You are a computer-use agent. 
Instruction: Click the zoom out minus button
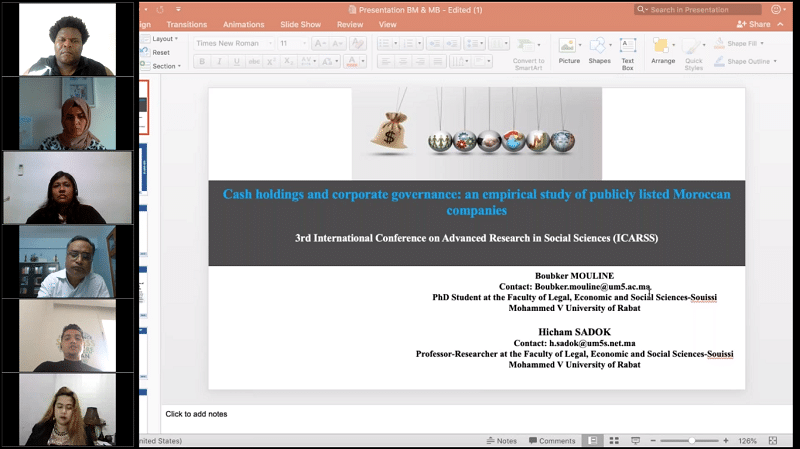click(x=653, y=440)
